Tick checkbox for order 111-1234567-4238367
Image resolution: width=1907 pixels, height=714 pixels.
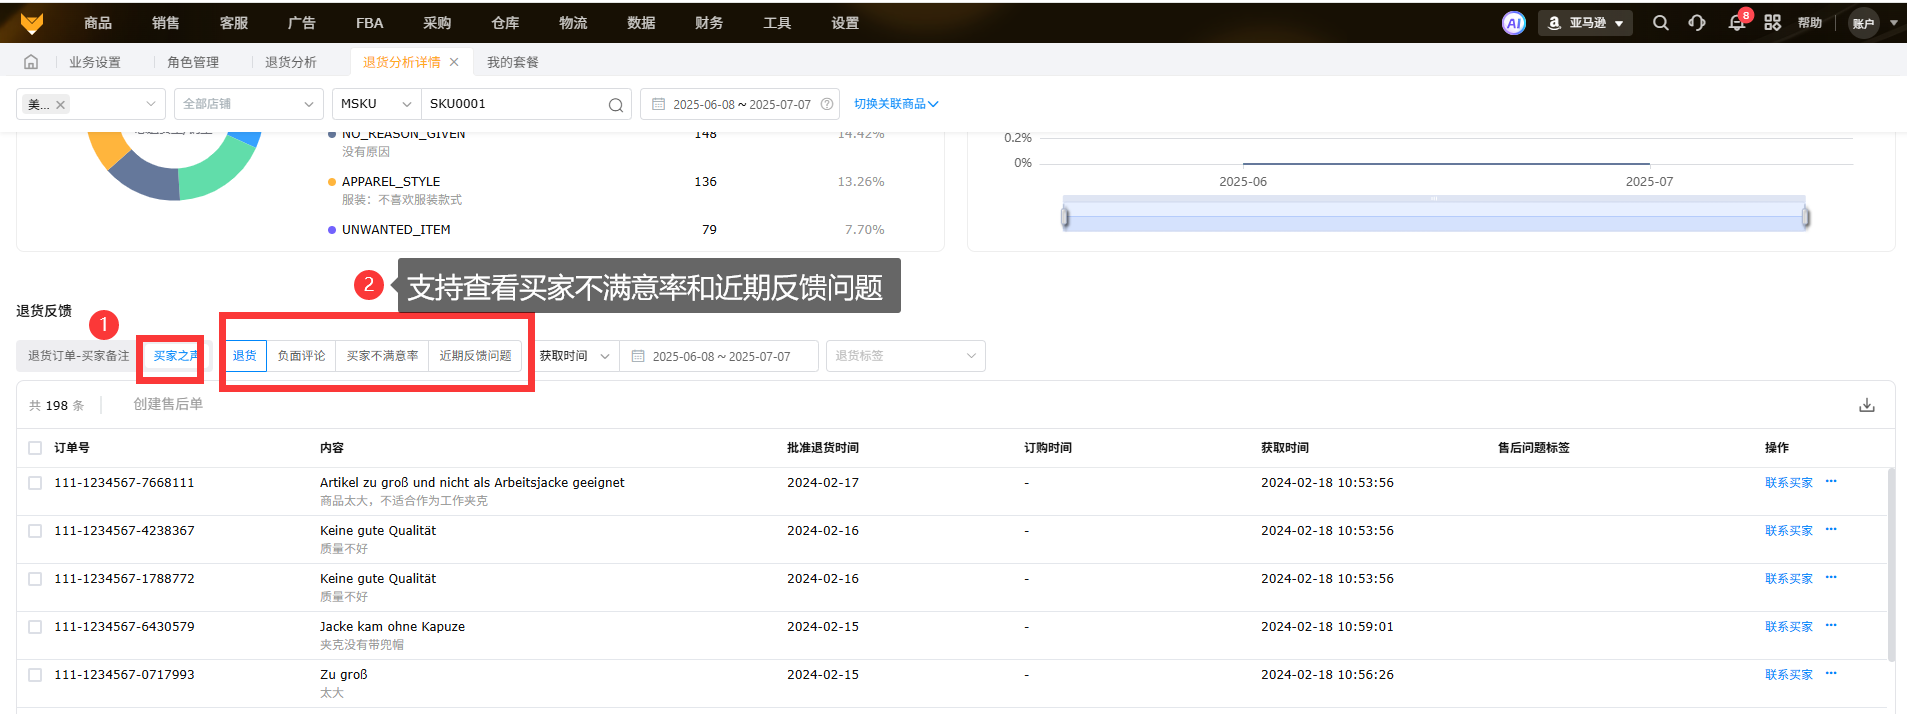tap(35, 531)
